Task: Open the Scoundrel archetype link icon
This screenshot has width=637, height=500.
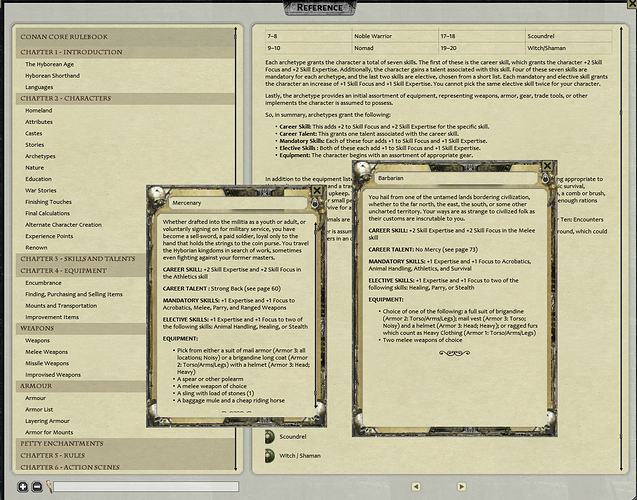Action: click(269, 437)
